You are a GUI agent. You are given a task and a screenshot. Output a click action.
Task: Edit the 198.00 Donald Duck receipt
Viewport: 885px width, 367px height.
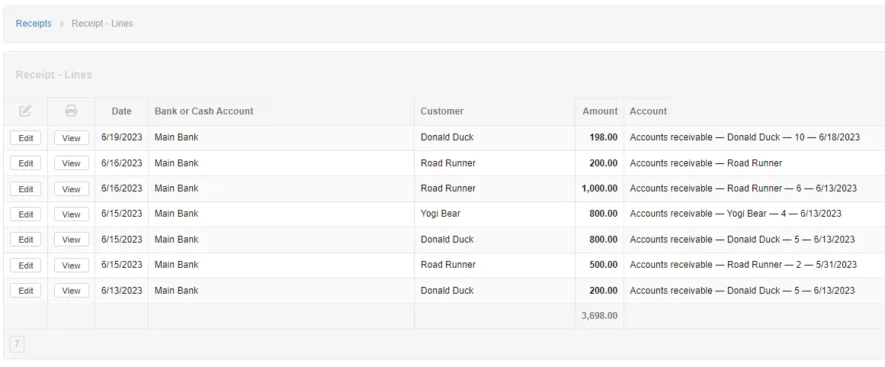coord(26,138)
